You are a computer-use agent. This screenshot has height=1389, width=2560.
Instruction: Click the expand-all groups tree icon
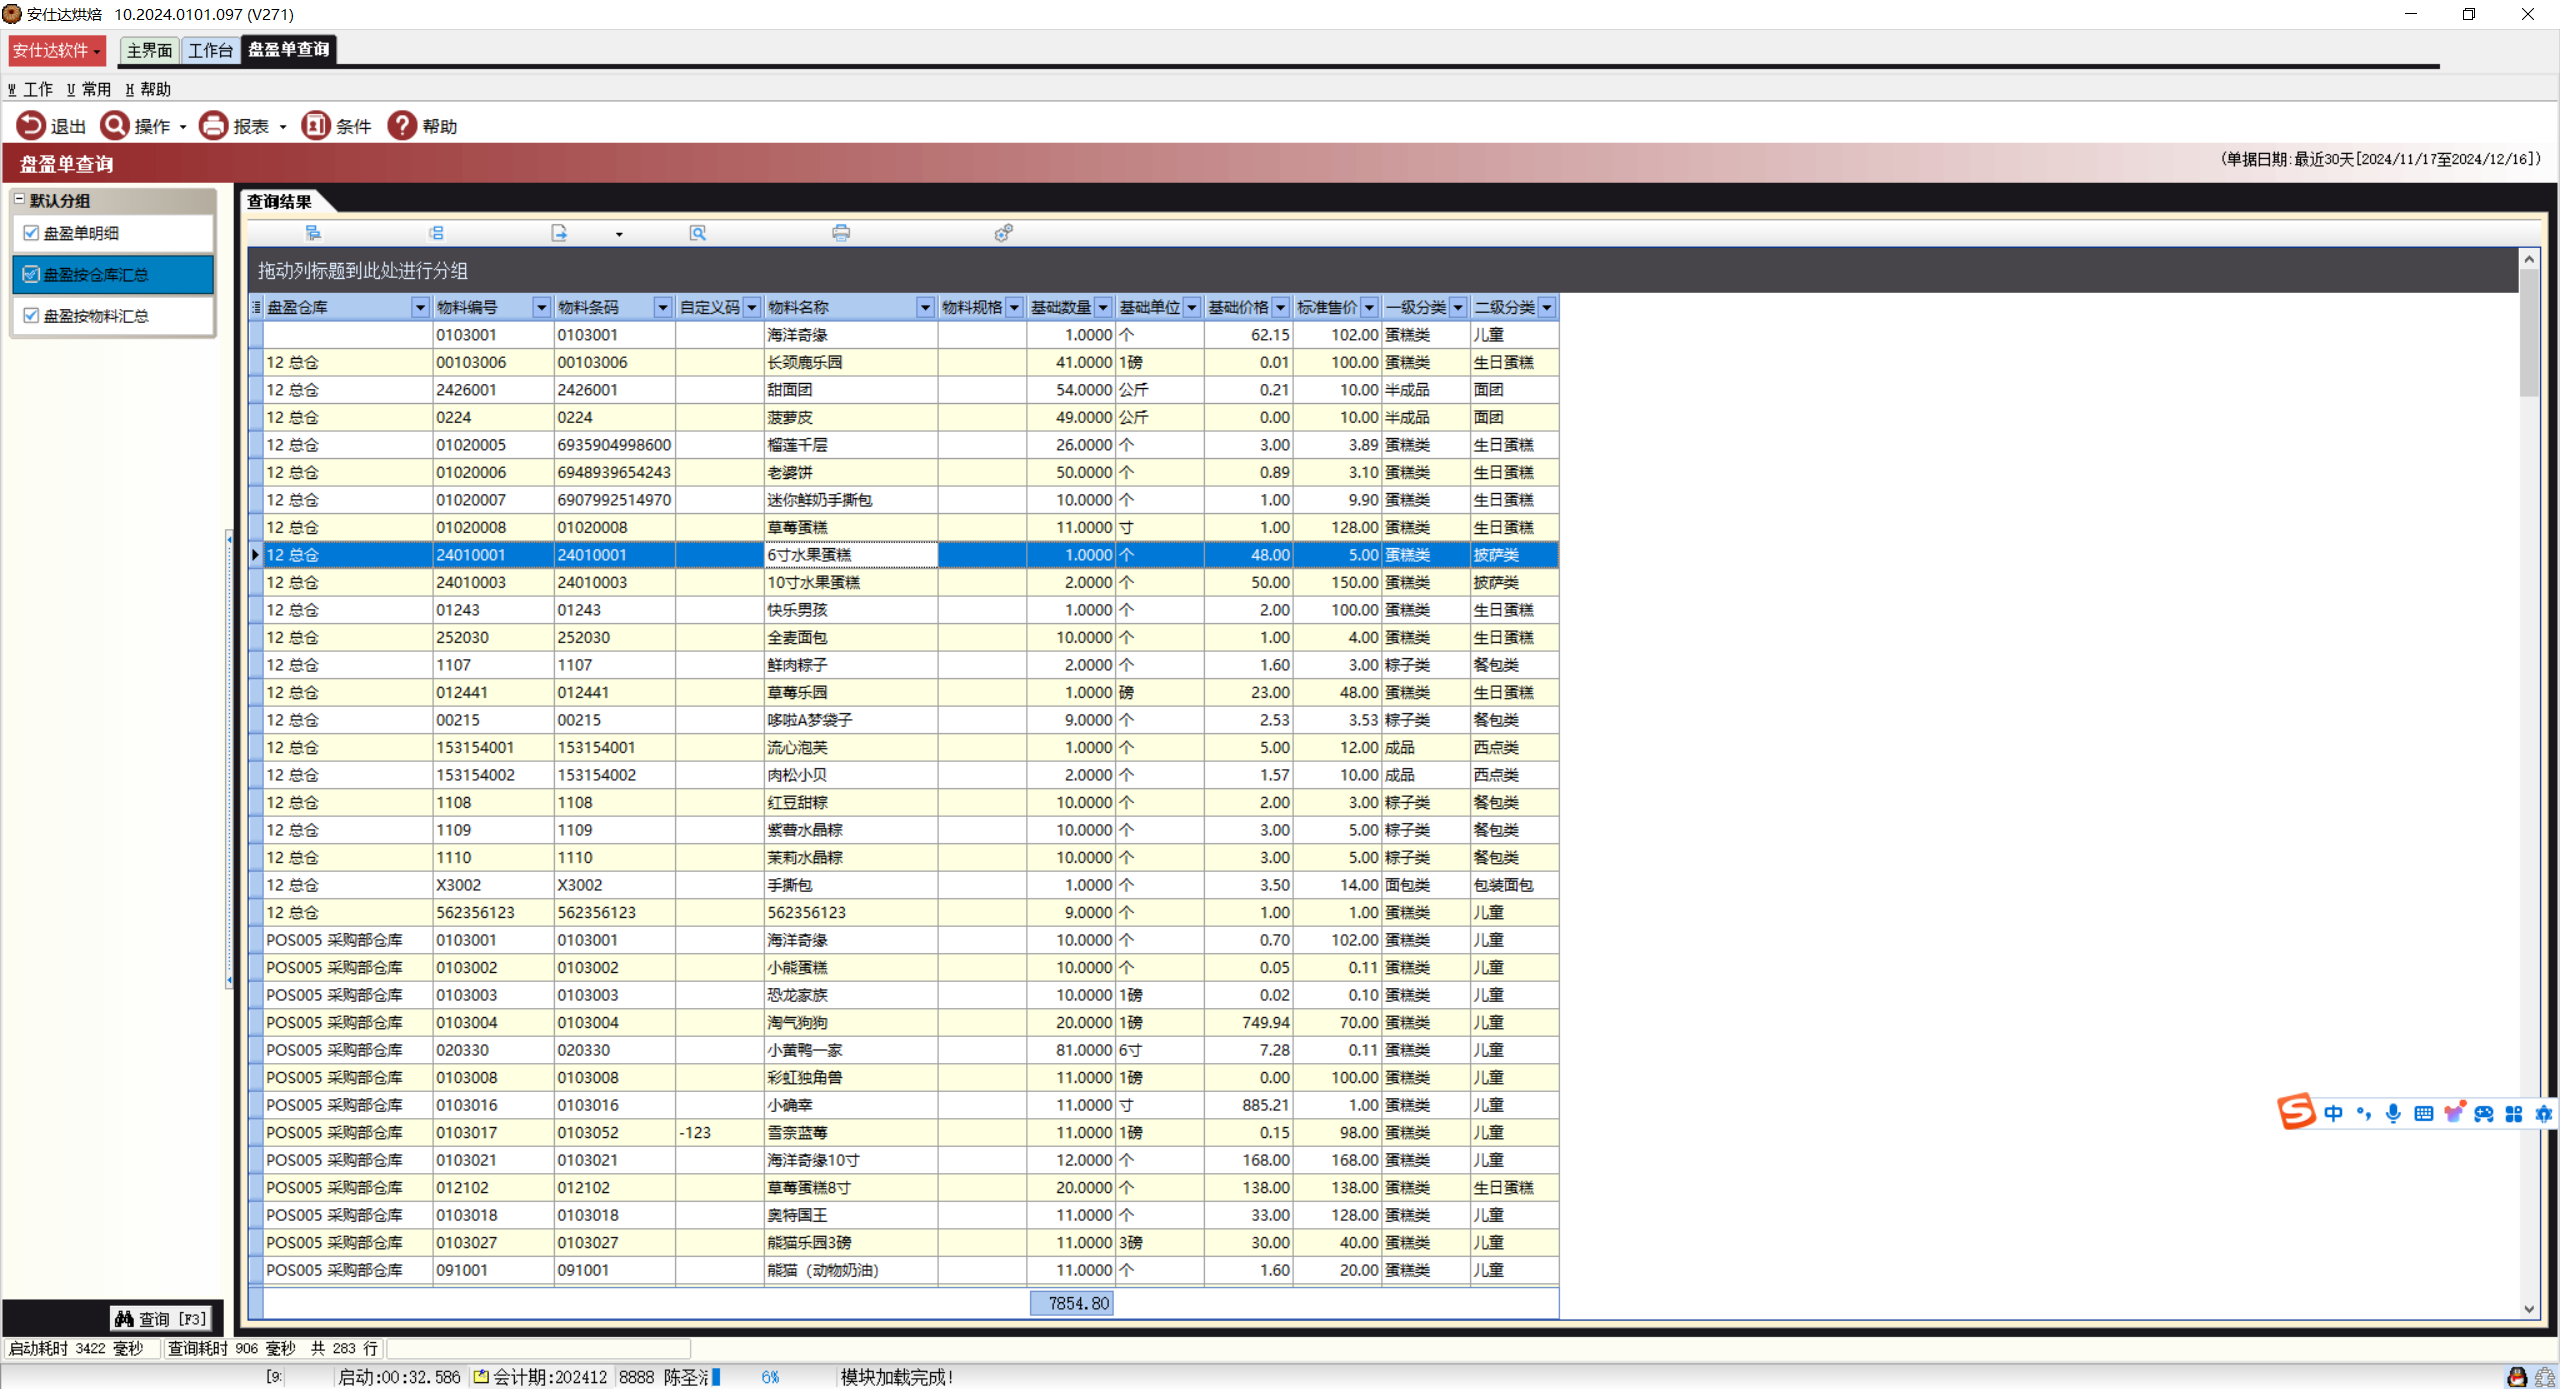coord(313,233)
